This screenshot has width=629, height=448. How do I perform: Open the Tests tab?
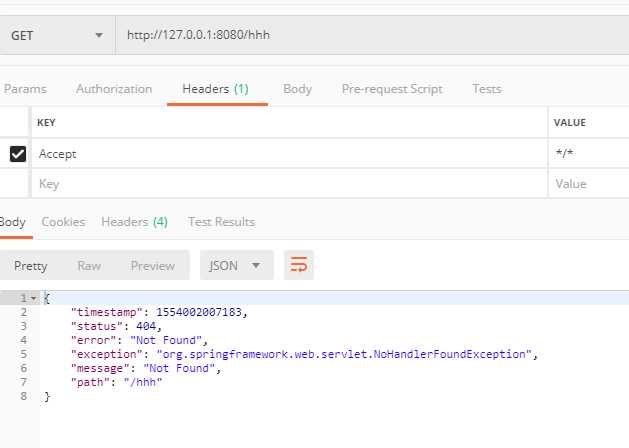pos(487,89)
